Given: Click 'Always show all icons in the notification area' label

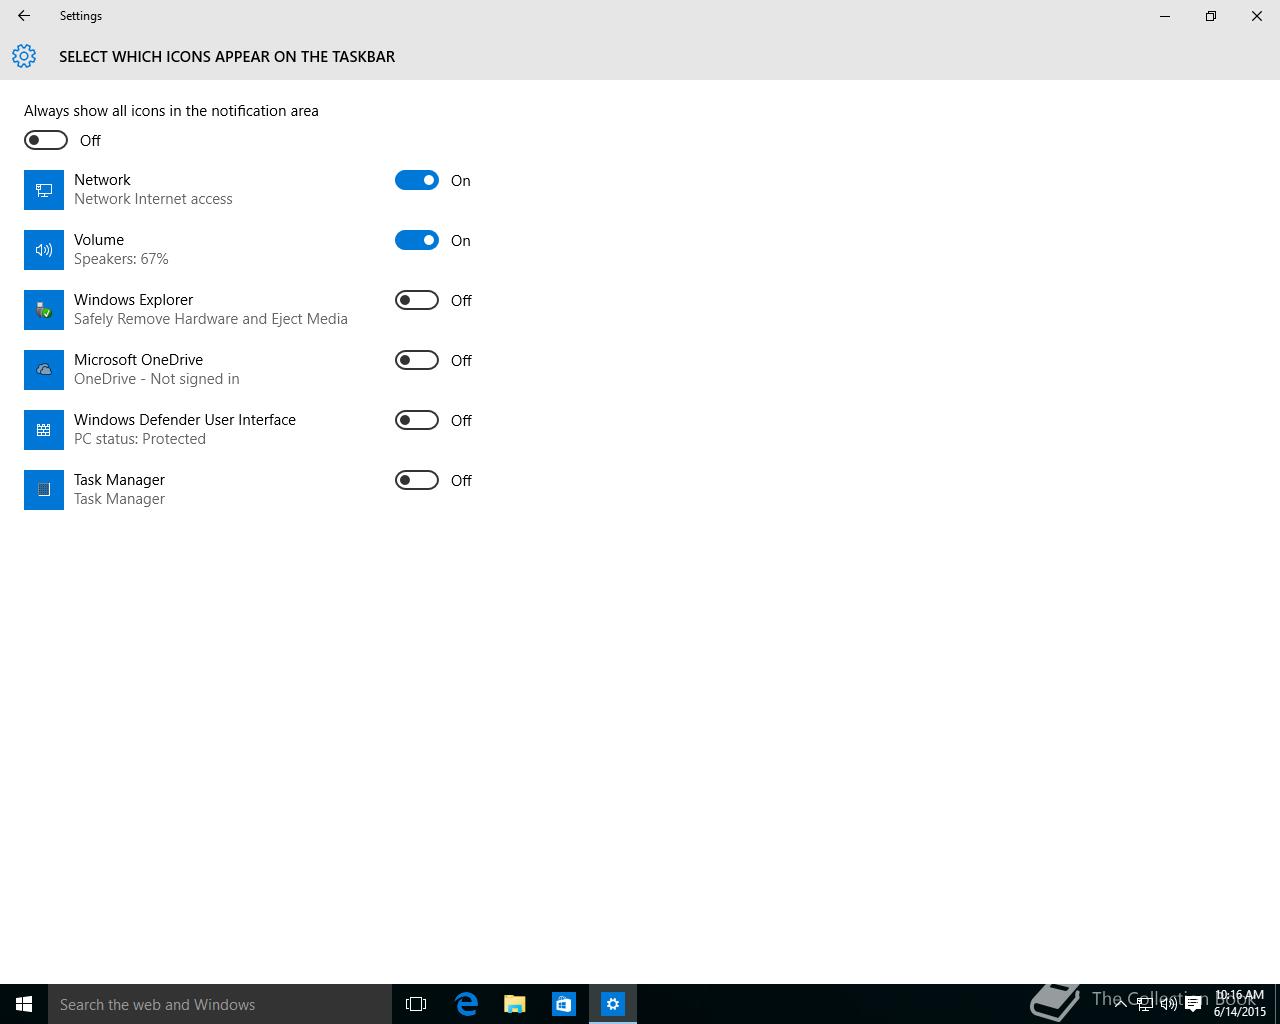Looking at the screenshot, I should (x=171, y=111).
